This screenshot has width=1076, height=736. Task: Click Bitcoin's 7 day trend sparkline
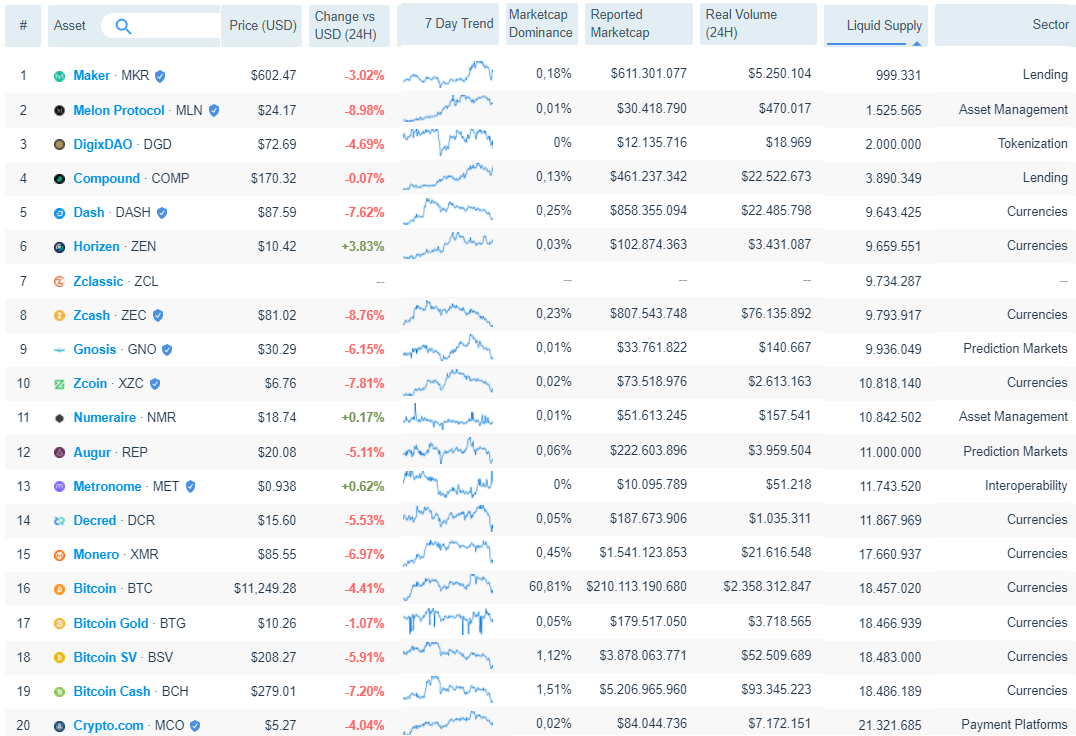coord(448,586)
